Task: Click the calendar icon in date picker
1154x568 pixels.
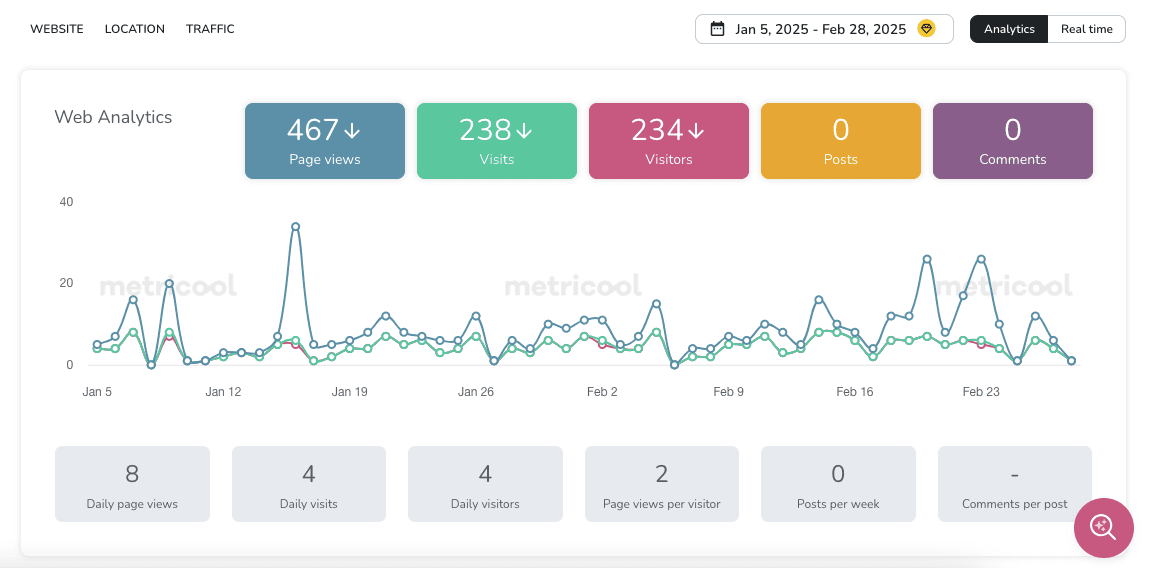Action: pyautogui.click(x=717, y=29)
